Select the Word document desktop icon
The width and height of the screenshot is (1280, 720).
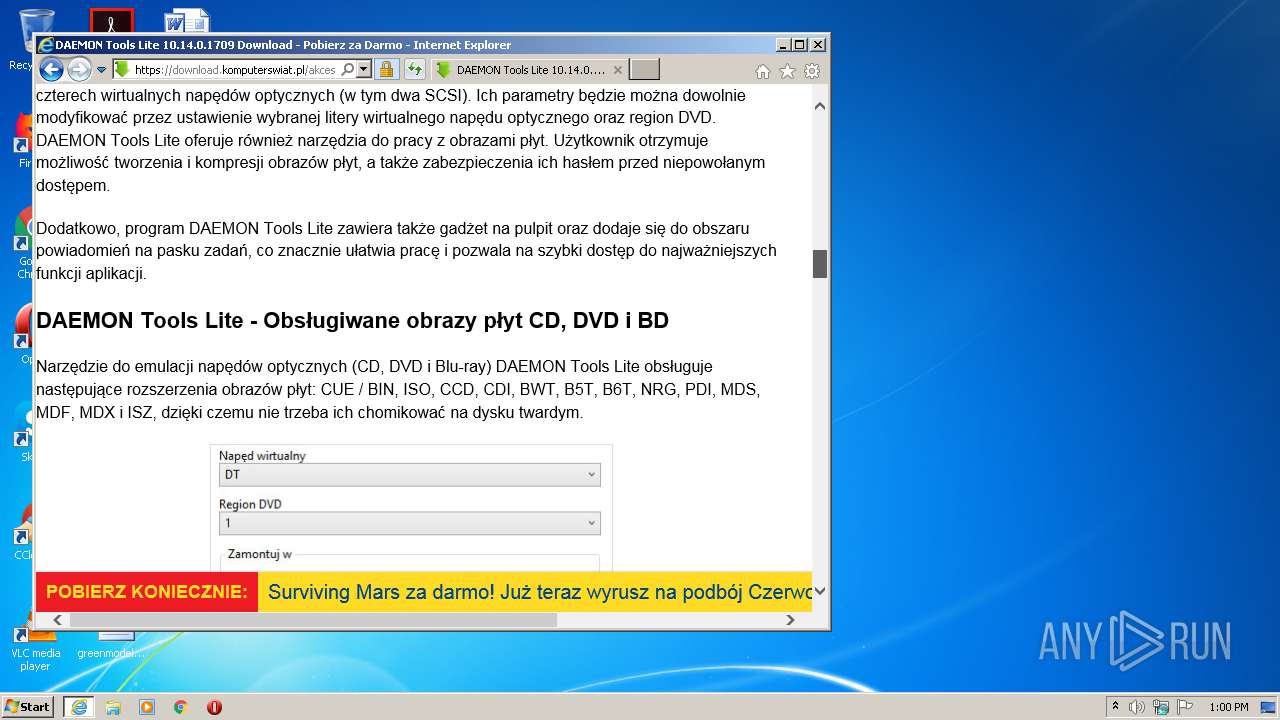pos(186,20)
